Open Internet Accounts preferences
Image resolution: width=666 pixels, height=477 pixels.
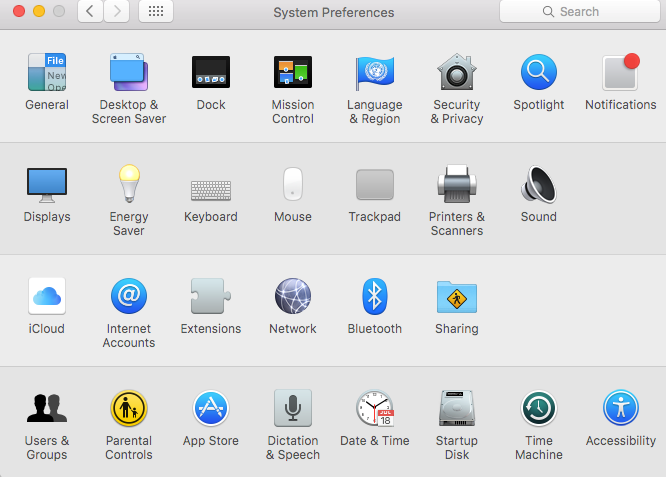tap(129, 296)
